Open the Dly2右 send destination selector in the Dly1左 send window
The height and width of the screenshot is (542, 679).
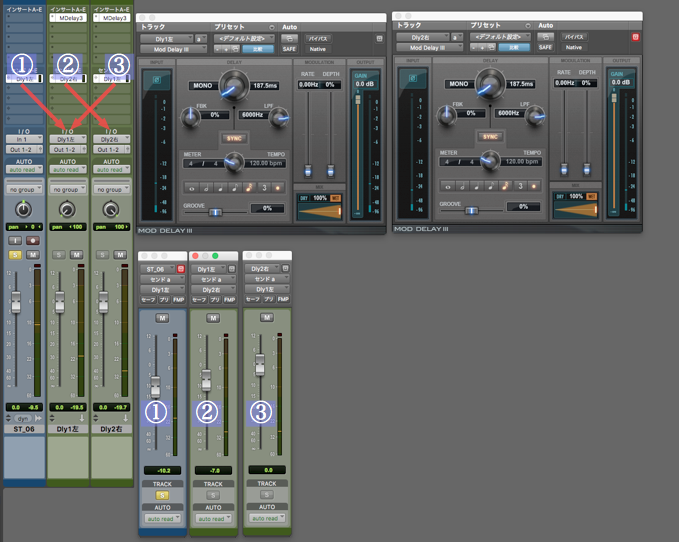[x=214, y=290]
